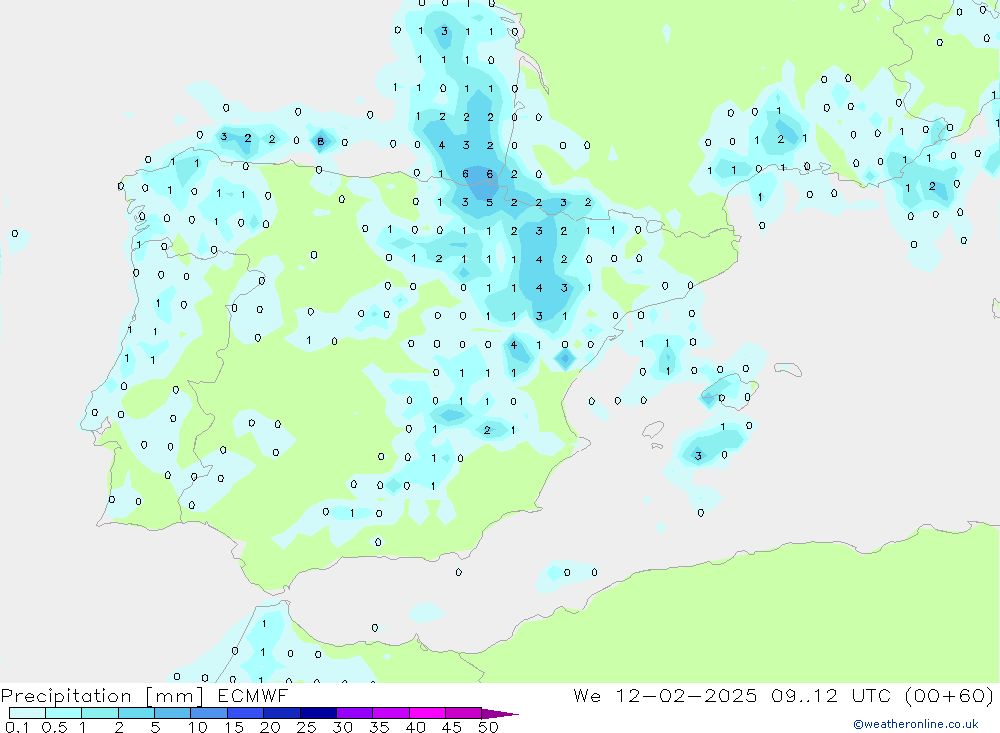Click the '5' value in the Pyrenees area
Viewport: 1000px width, 733px height.
tap(489, 202)
